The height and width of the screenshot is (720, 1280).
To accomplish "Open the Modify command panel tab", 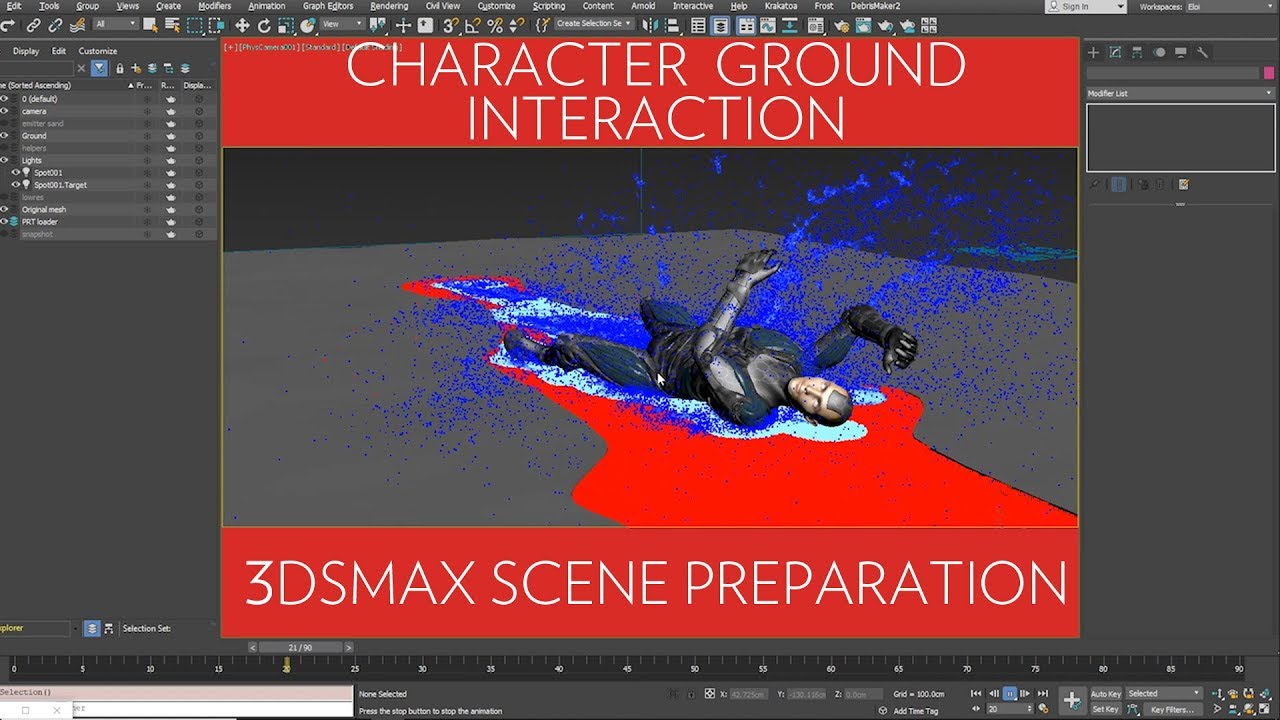I will [x=1115, y=52].
